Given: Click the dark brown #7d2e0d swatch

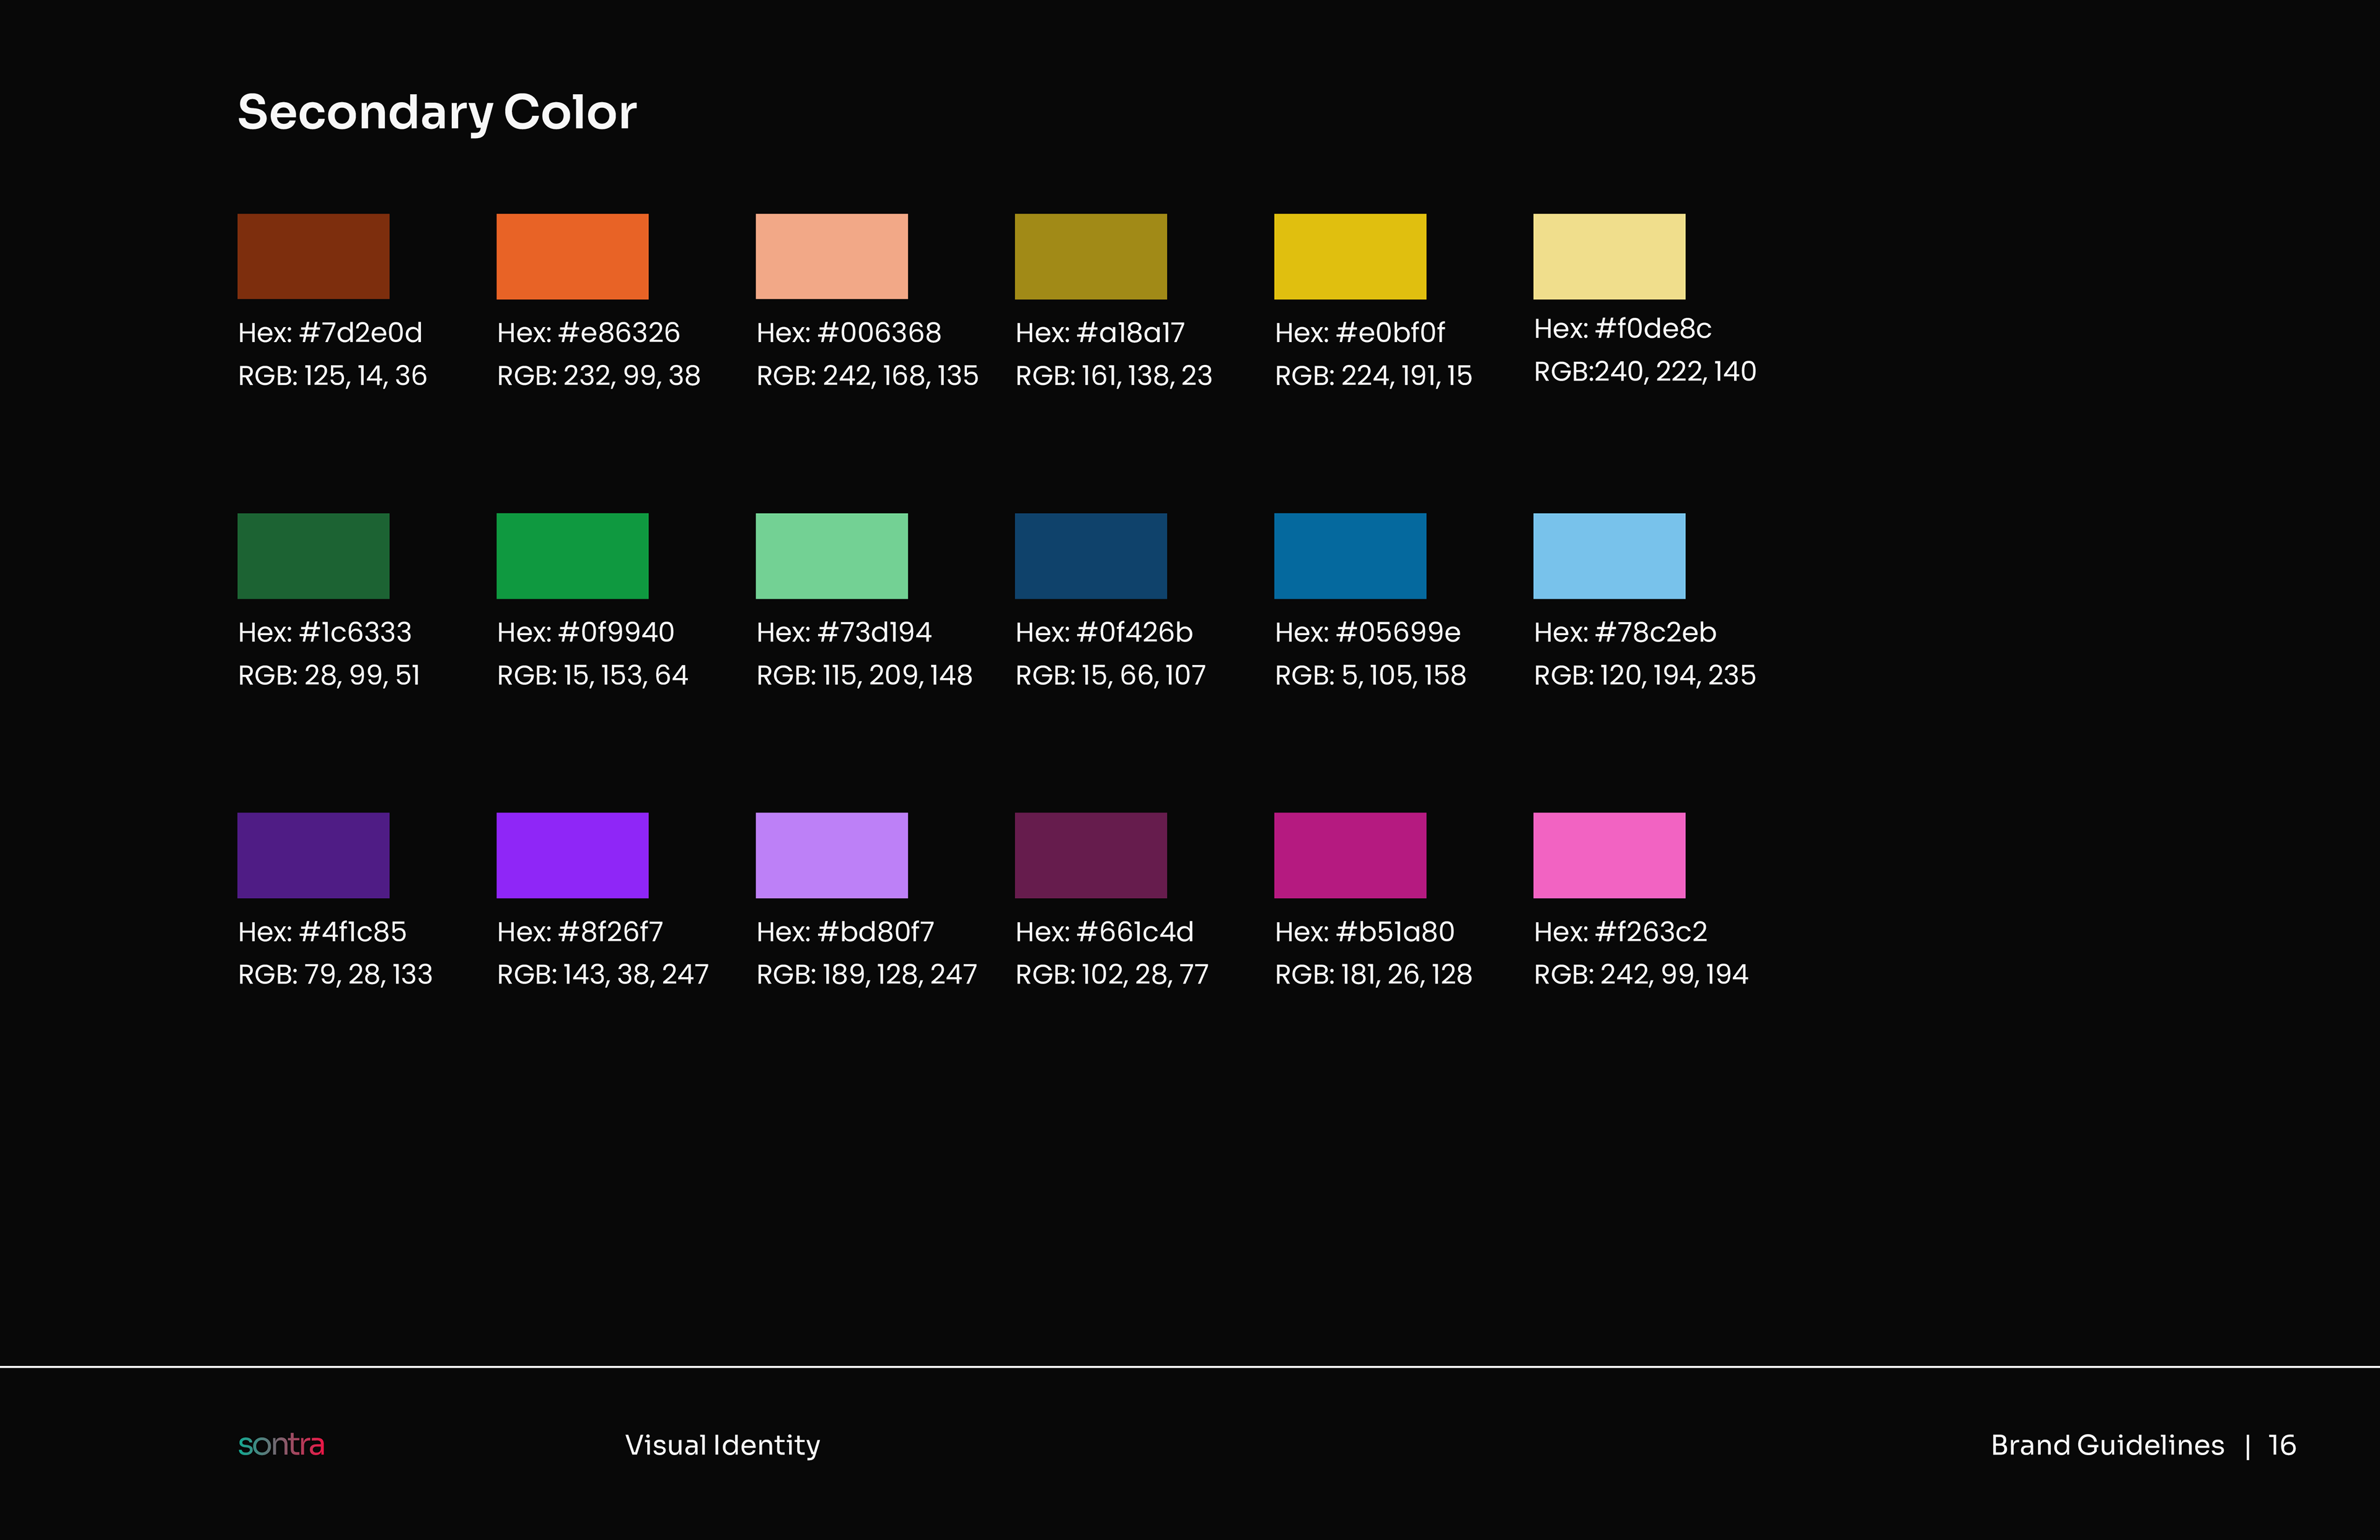Looking at the screenshot, I should click(x=313, y=256).
